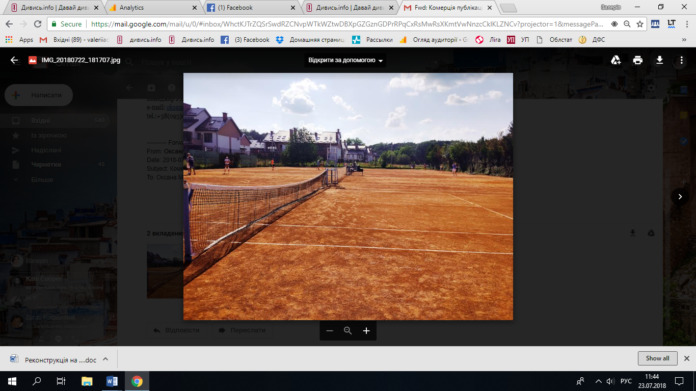
Task: Zoom out with the minus button
Action: 329,331
